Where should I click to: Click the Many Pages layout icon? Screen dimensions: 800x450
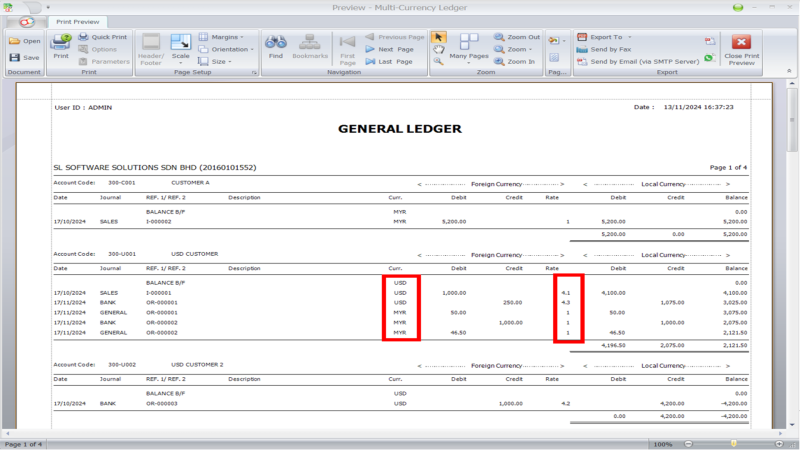pyautogui.click(x=469, y=42)
